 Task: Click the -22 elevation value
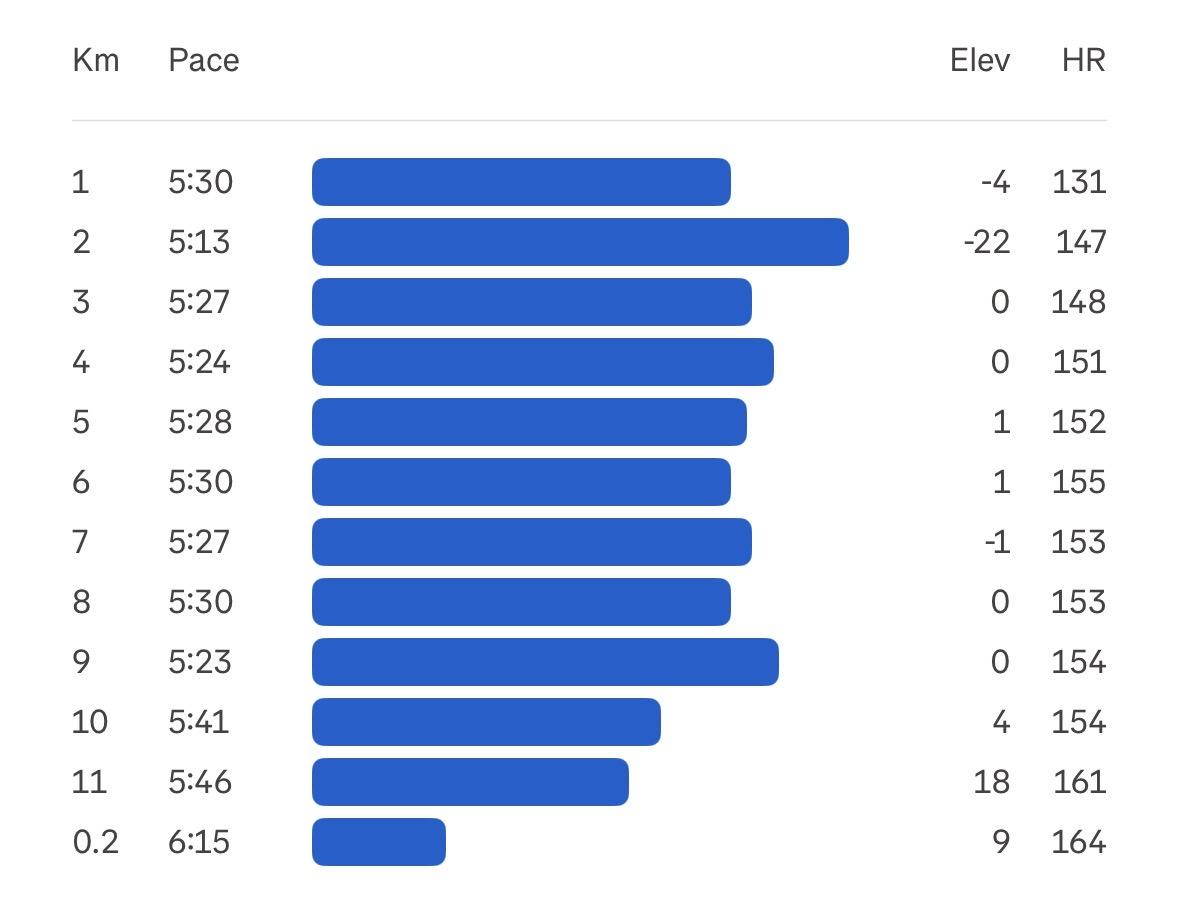pos(987,242)
